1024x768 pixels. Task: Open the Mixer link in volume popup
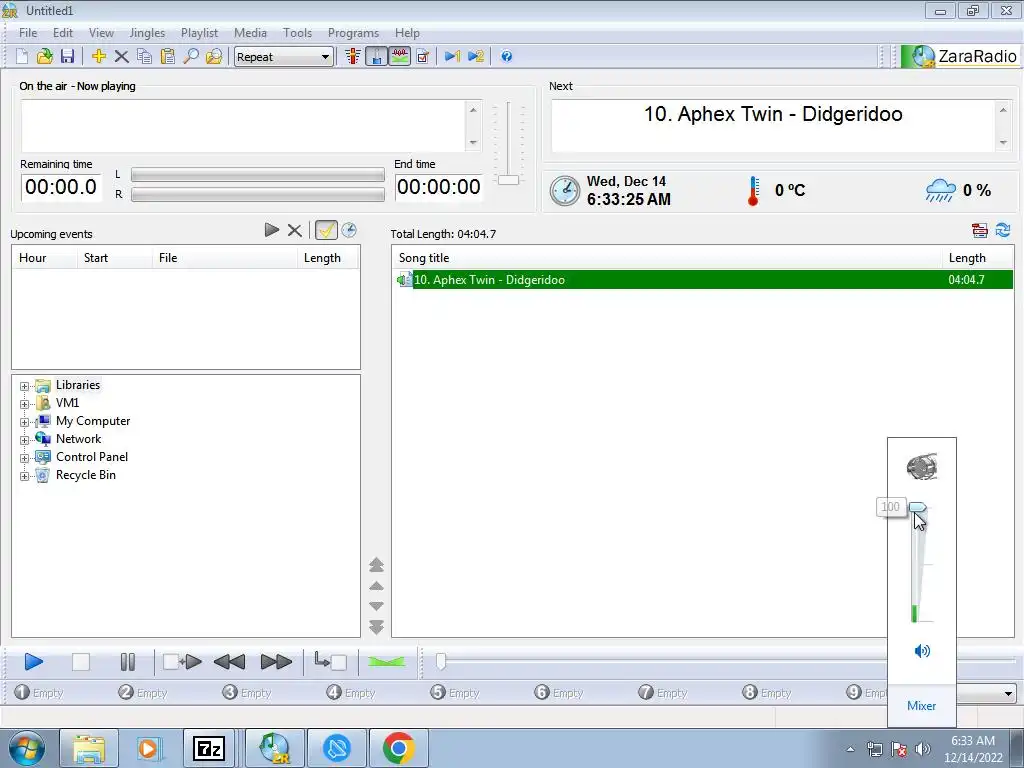(921, 705)
